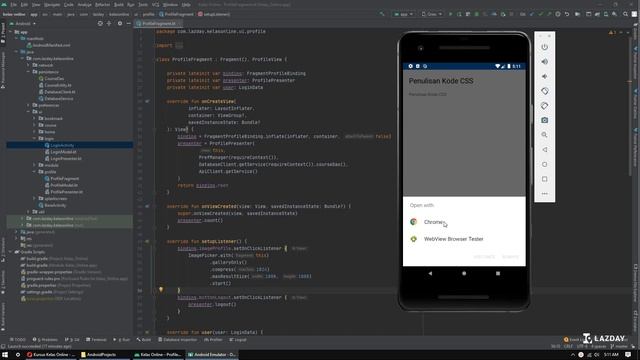The height and width of the screenshot is (360, 640).
Task: Open Project panel settings gear
Action: (120, 24)
